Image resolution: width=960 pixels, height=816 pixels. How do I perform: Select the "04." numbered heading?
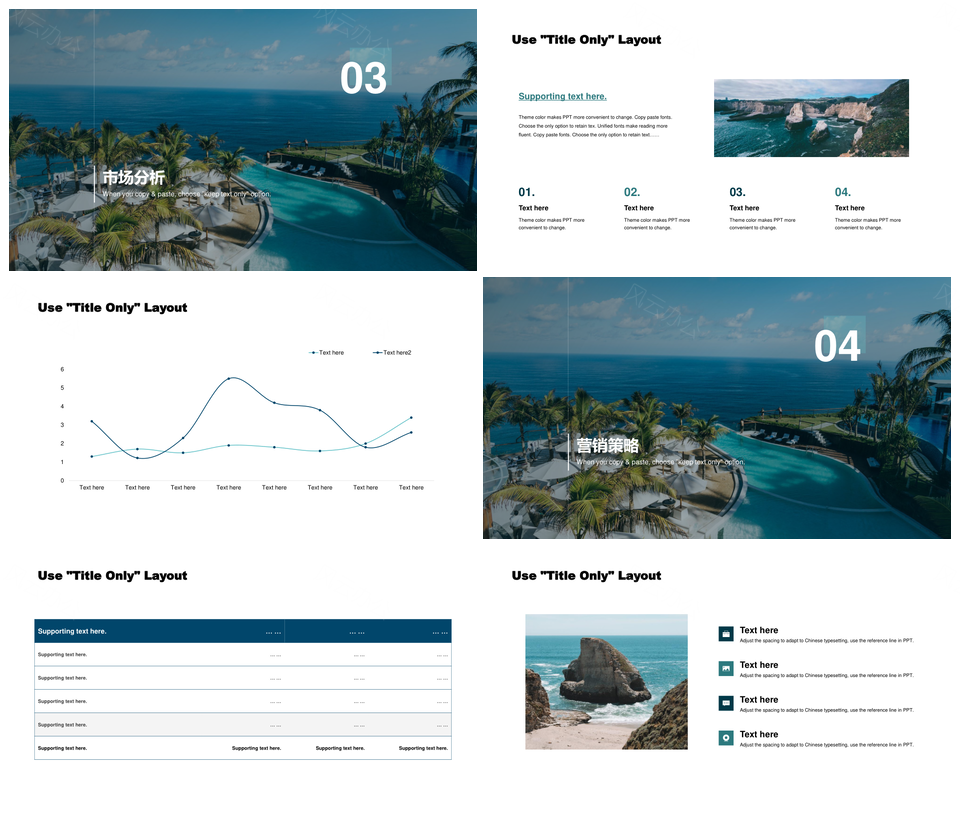843,192
